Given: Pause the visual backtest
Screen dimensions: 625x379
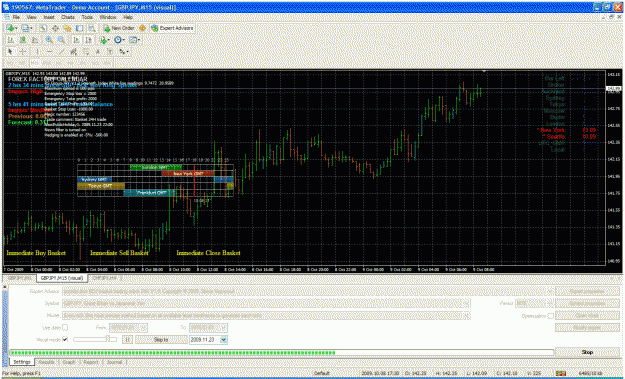Looking at the screenshot, I should [x=127, y=340].
